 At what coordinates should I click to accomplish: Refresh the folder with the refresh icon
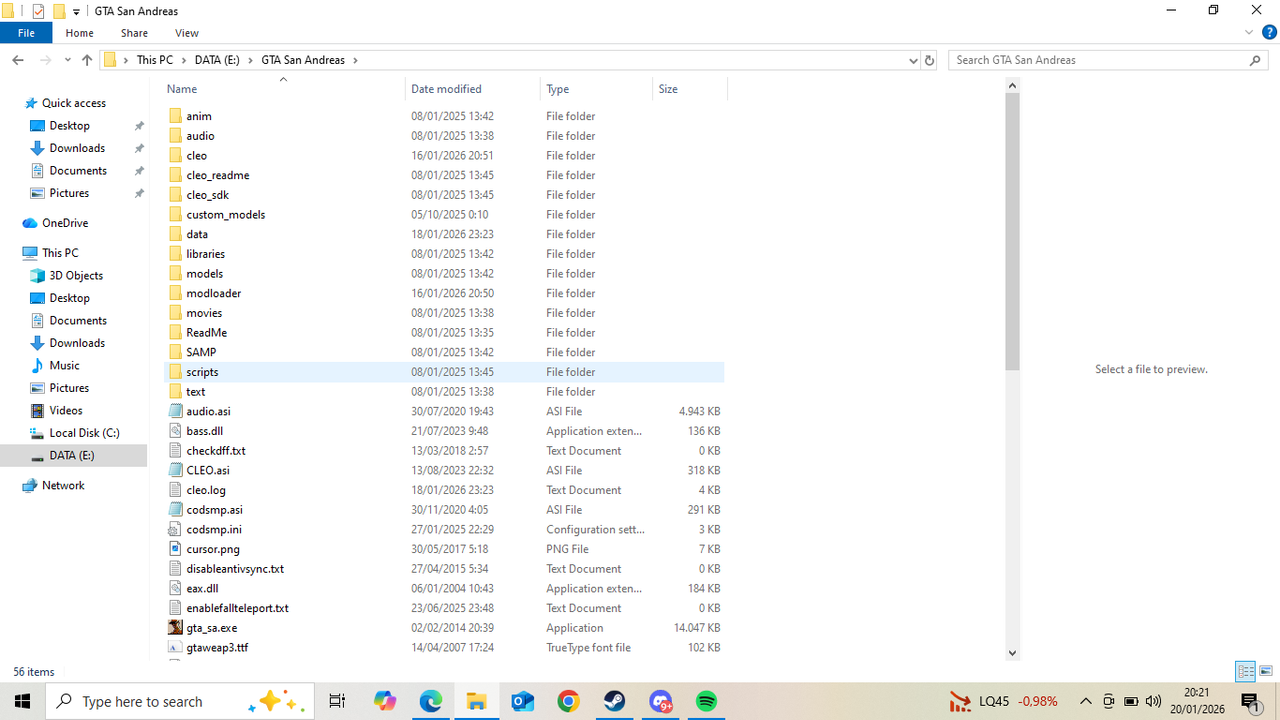pyautogui.click(x=929, y=60)
